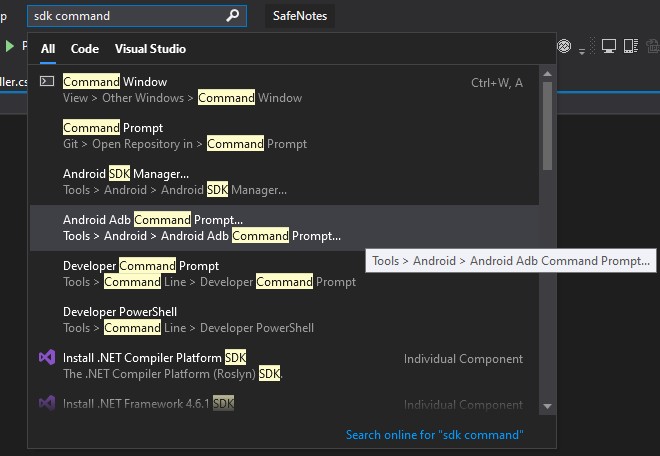The width and height of the screenshot is (660, 456).
Task: Click the Command Window terminal icon
Action: tap(47, 81)
